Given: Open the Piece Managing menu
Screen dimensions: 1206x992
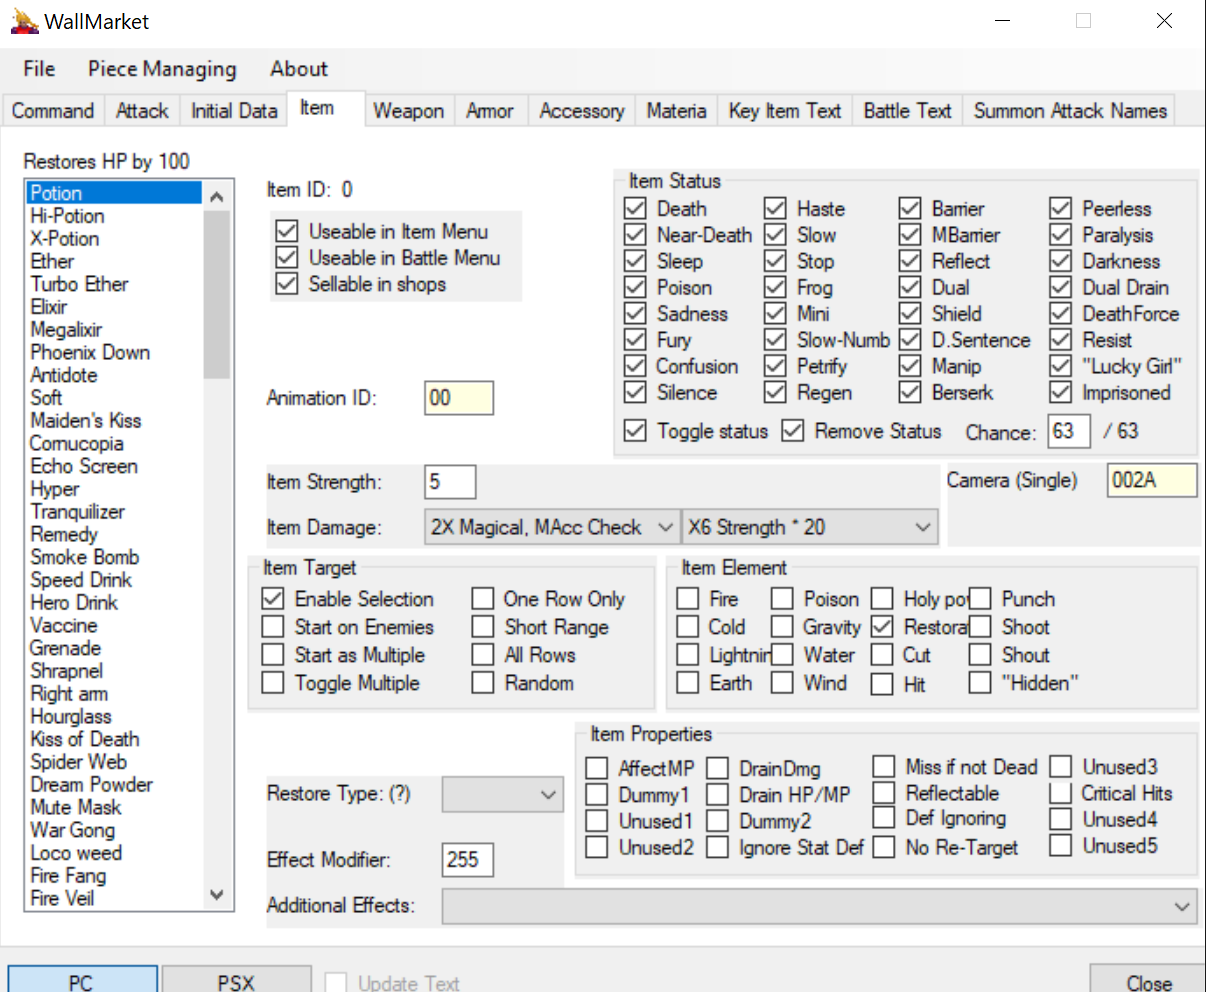Looking at the screenshot, I should point(162,69).
